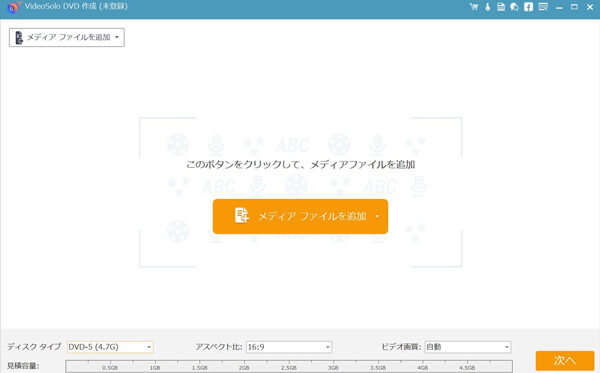Click the capacity bar at 2GB

pyautogui.click(x=244, y=366)
